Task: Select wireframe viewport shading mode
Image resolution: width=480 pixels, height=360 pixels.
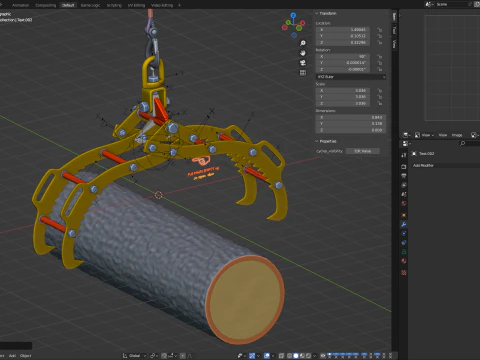Action: coord(289,356)
